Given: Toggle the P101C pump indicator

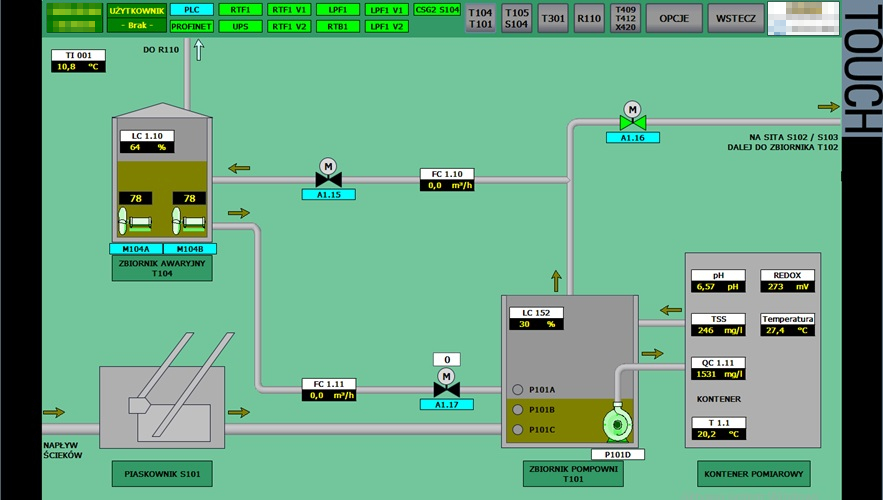Looking at the screenshot, I should 517,430.
